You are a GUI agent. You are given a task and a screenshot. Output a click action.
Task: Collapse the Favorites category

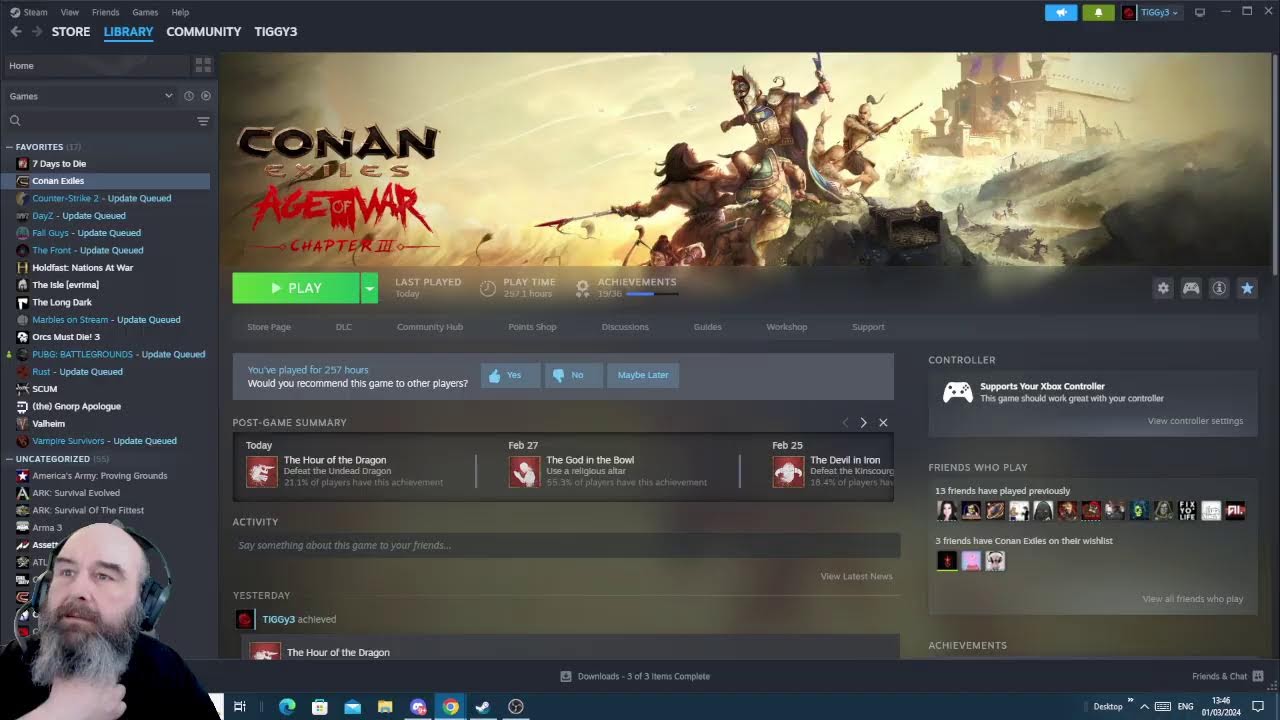click(x=10, y=147)
